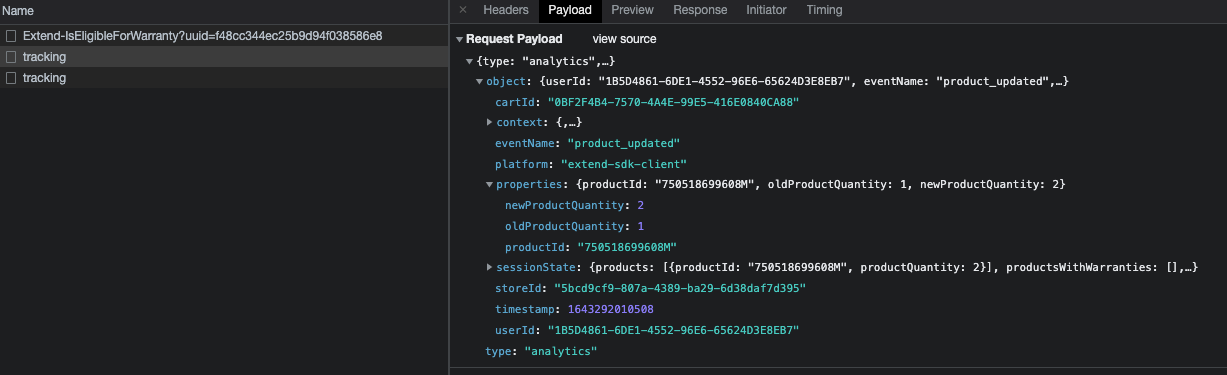Select the Payload tab

pyautogui.click(x=570, y=10)
